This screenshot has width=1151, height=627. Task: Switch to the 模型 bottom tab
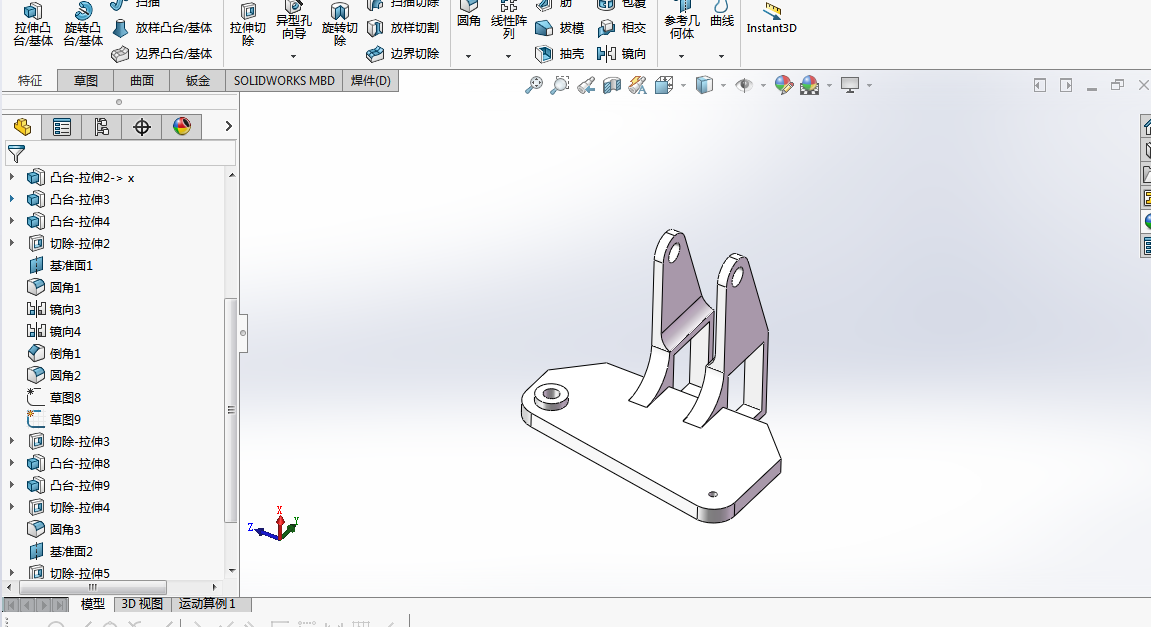pos(92,604)
